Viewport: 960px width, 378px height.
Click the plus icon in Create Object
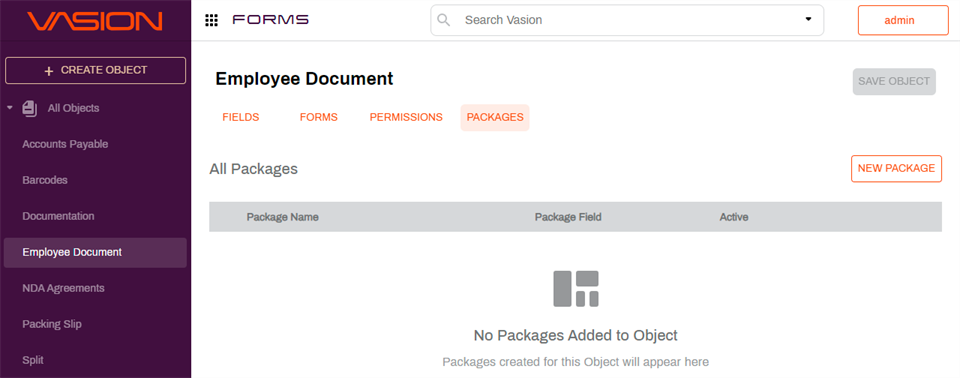[50, 71]
